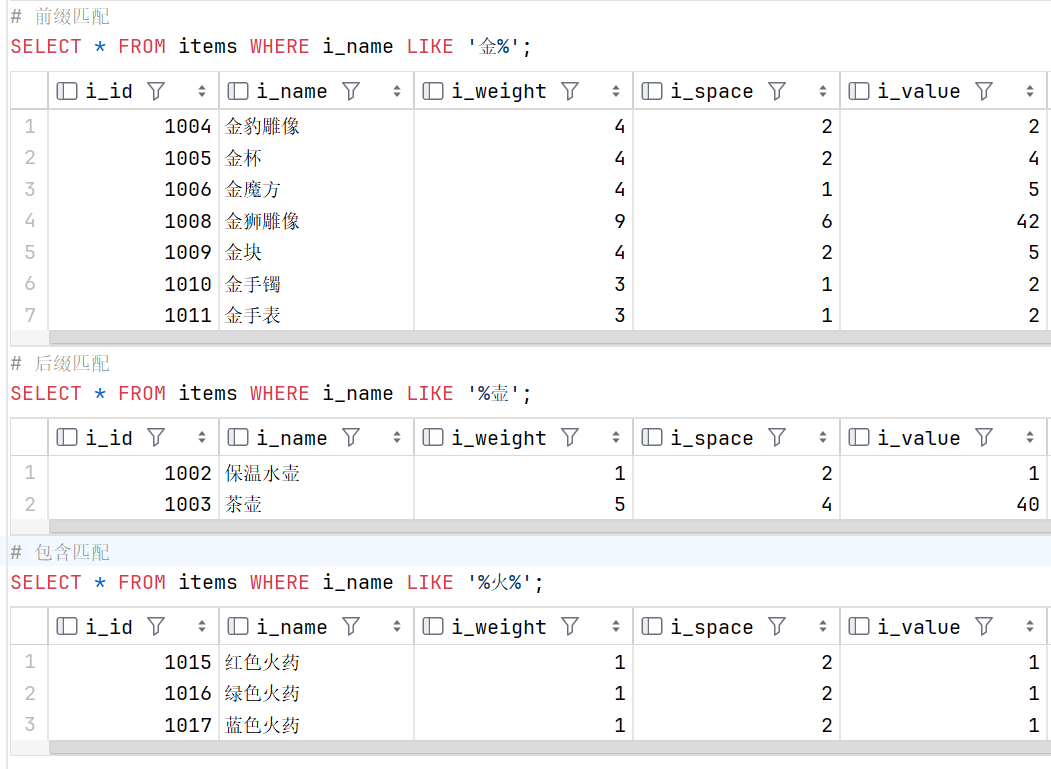The width and height of the screenshot is (1051, 769).
Task: Open filter for i_name in first result table
Action: (351, 91)
